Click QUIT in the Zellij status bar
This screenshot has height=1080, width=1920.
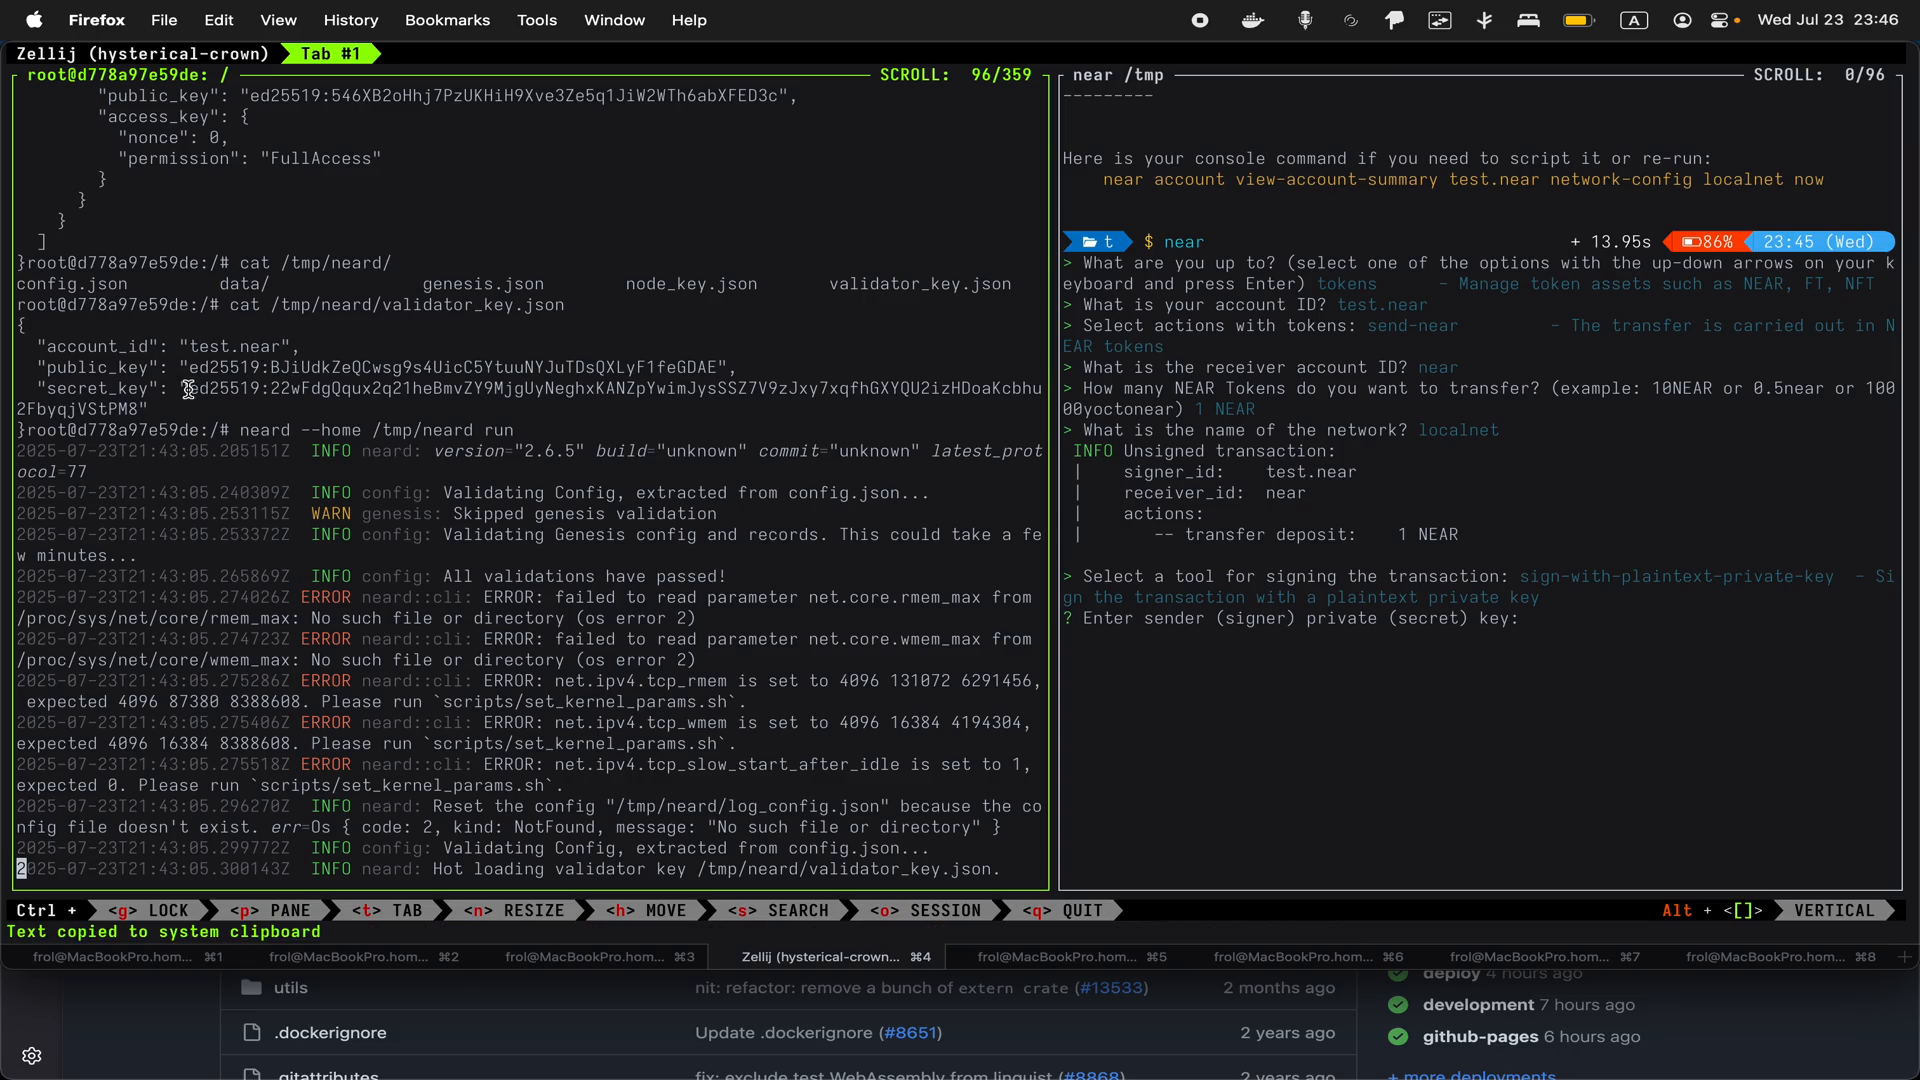point(1062,910)
